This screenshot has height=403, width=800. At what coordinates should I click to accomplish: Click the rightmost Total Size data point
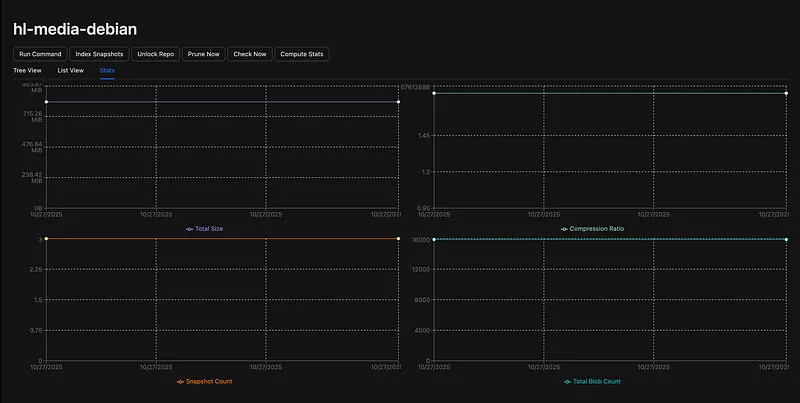(398, 102)
